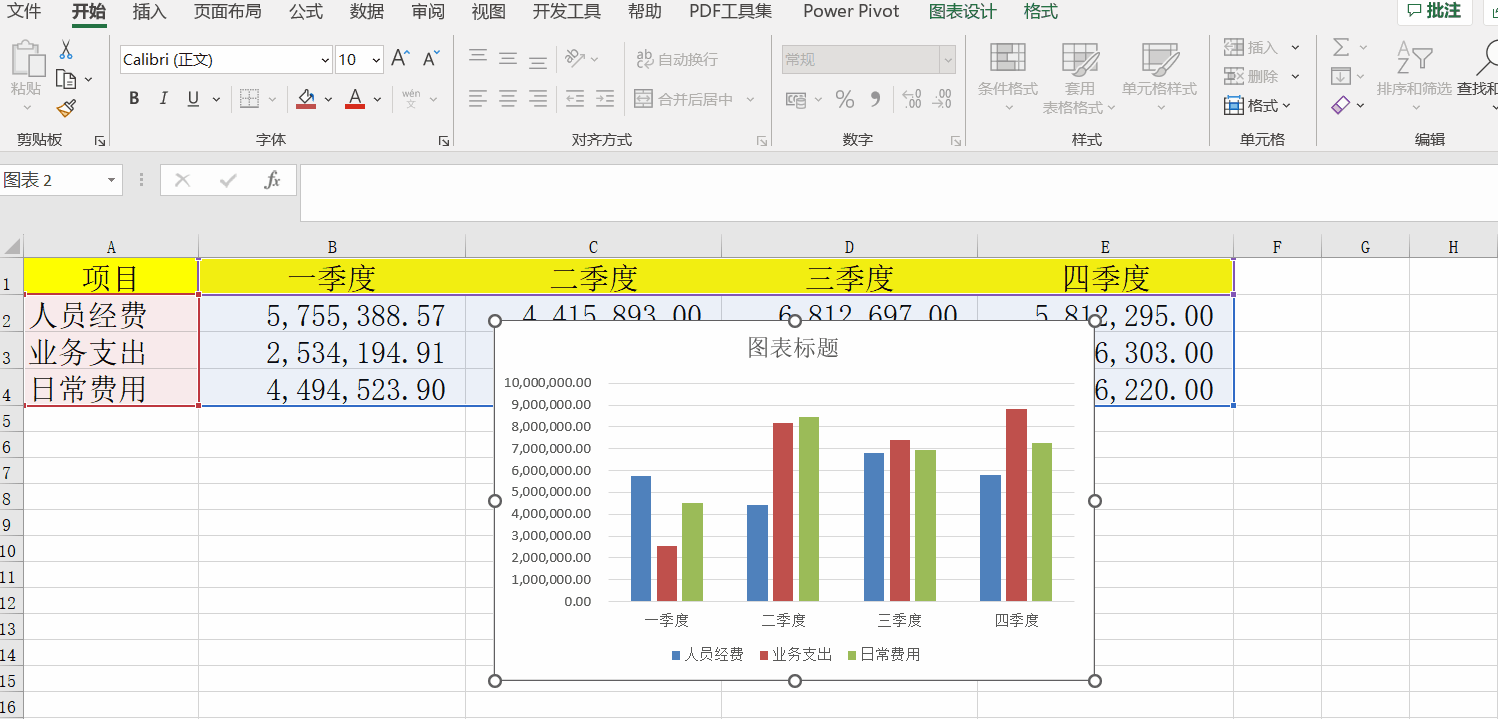Viewport: 1498px width, 719px height.
Task: Switch to Power Pivot tab
Action: tap(851, 12)
